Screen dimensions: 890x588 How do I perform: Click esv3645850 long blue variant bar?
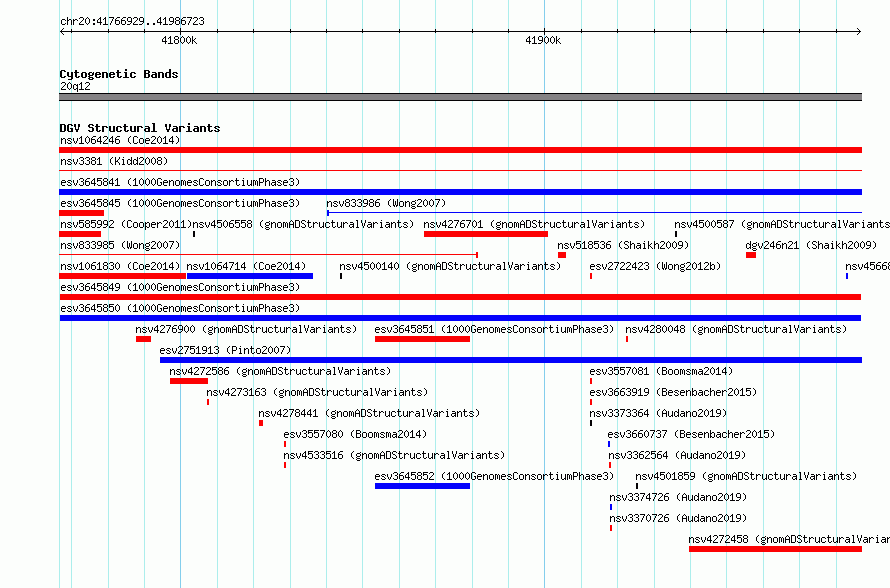coord(460,318)
